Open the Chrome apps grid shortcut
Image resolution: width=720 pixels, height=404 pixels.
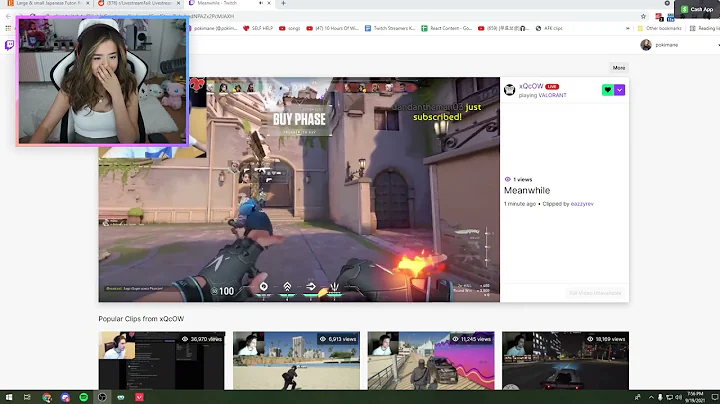8,28
